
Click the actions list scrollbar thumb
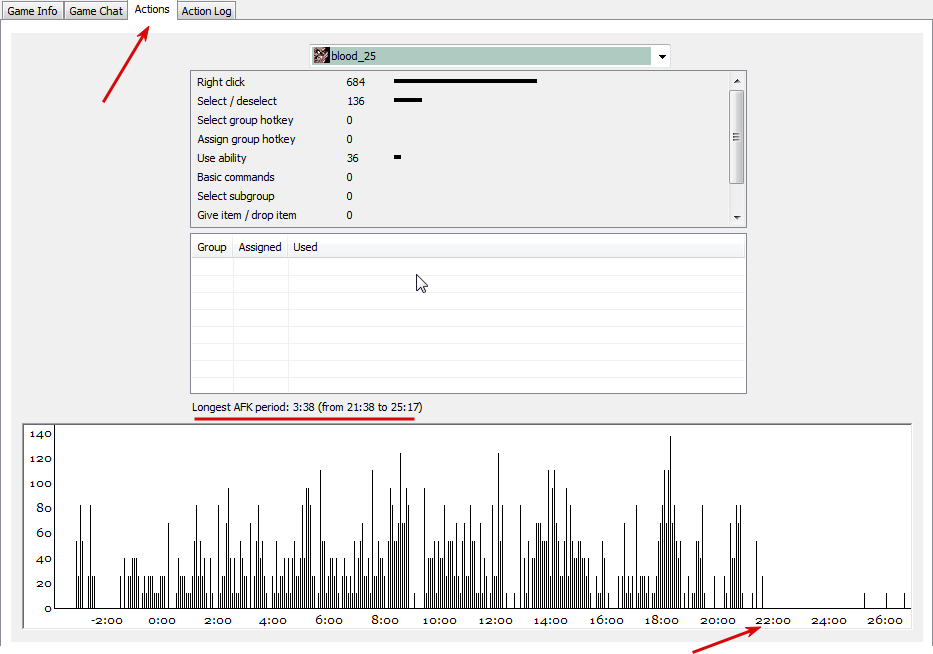tap(737, 137)
